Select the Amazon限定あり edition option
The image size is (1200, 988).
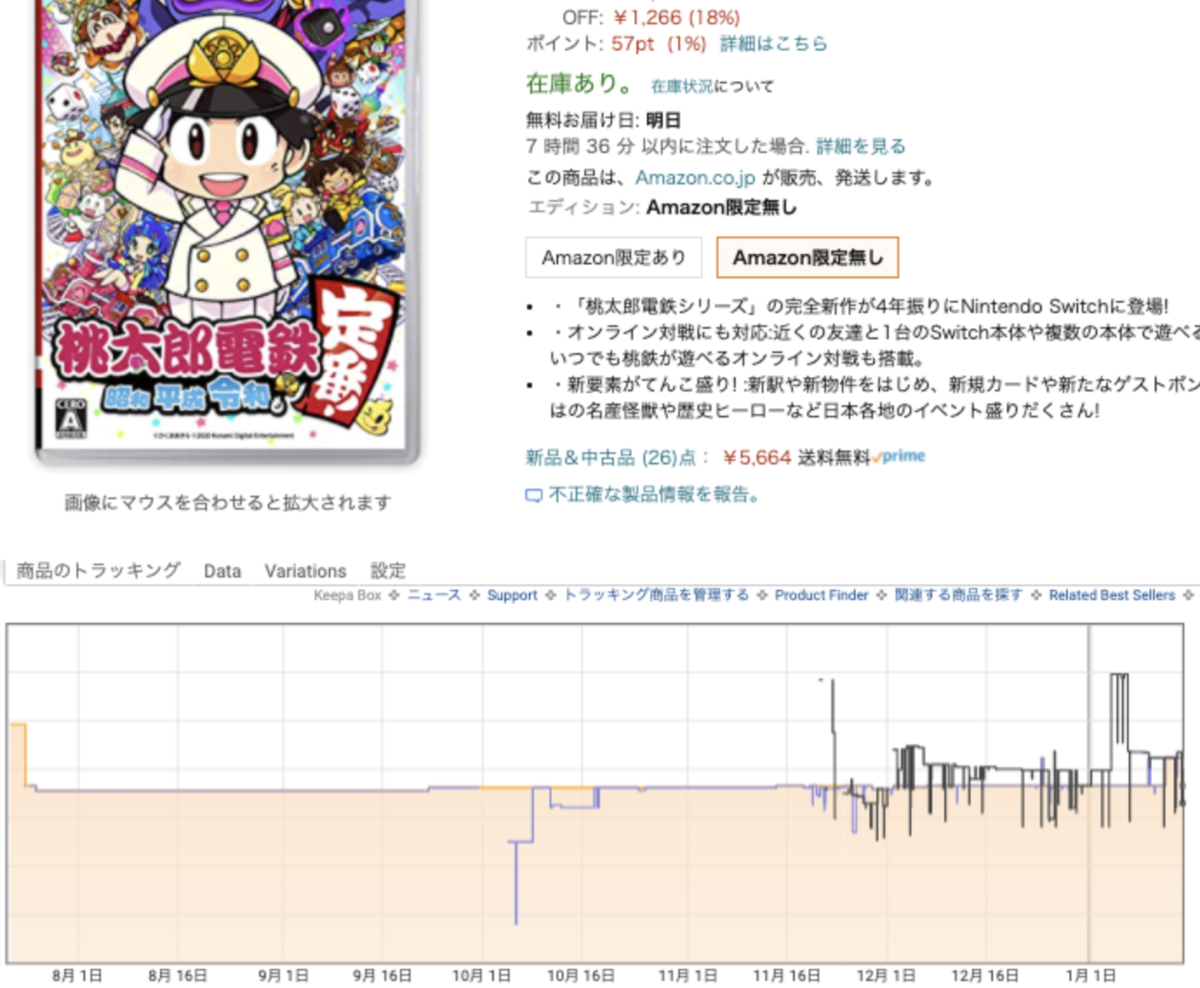point(613,257)
